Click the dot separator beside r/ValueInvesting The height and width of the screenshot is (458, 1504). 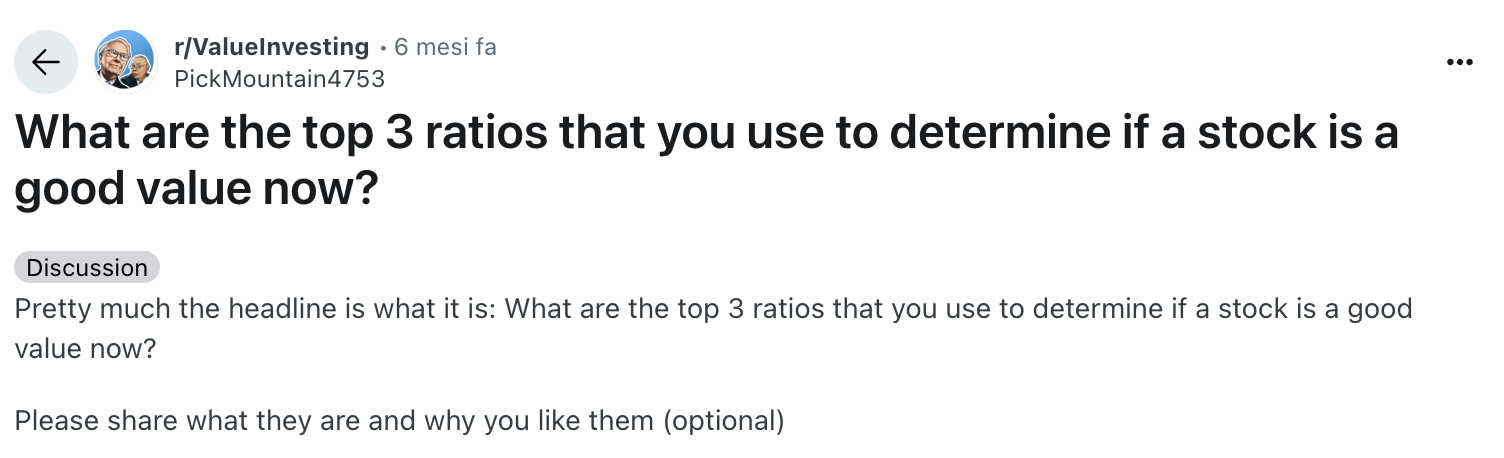pos(382,47)
